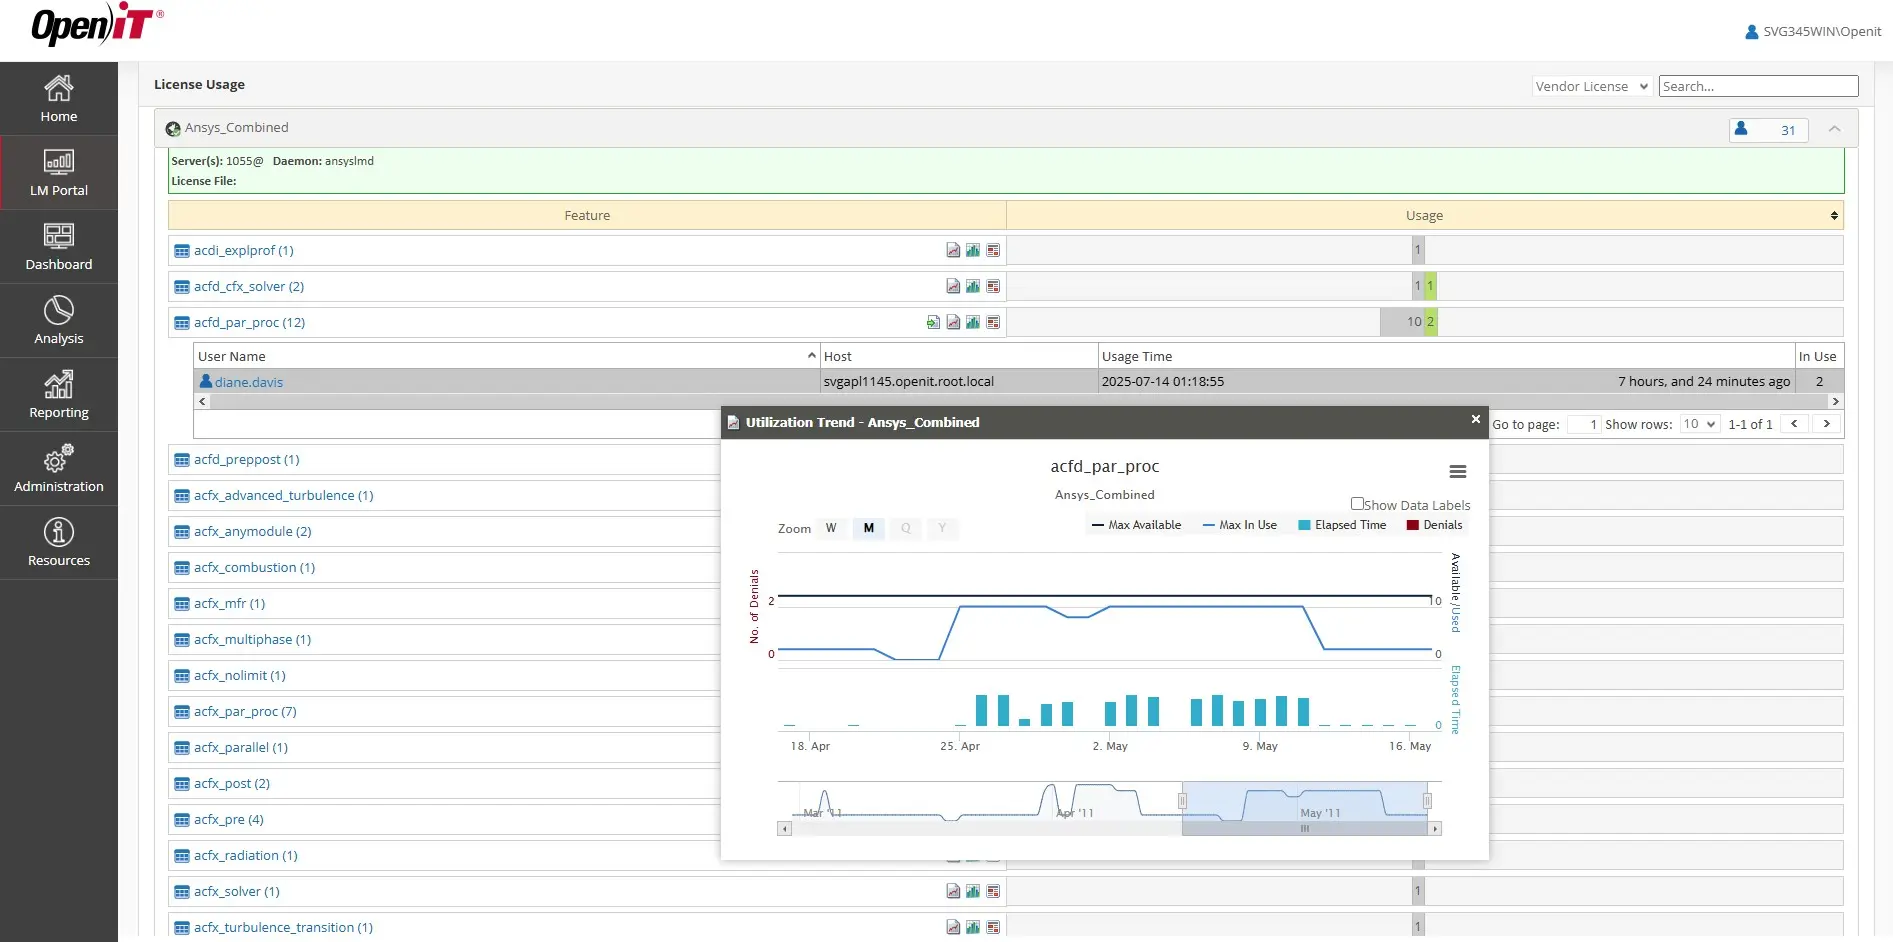Click export icon for acfd_par_proc (12)
This screenshot has width=1893, height=942.
tap(933, 322)
